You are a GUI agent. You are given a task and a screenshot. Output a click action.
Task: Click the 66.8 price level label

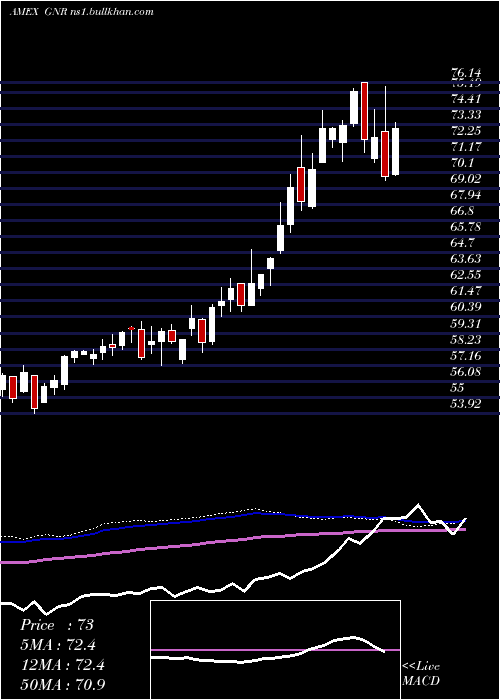[x=462, y=211]
